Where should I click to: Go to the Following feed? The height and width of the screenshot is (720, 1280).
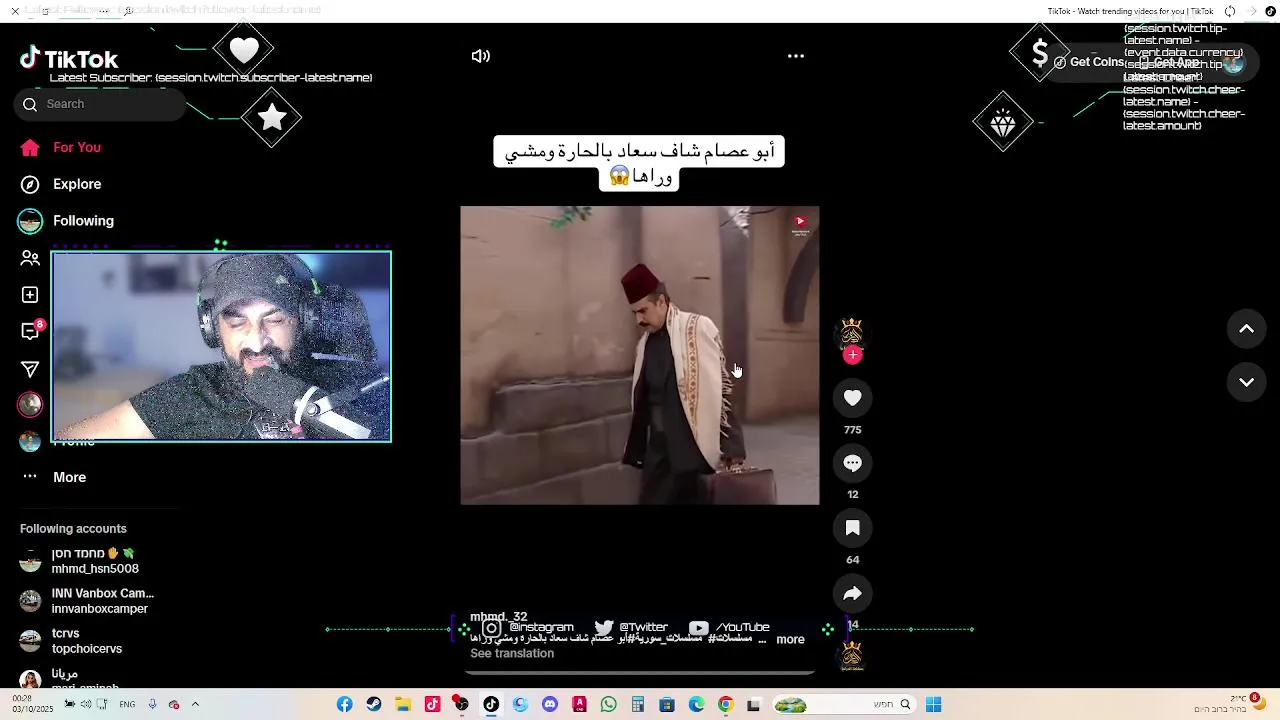66,221
